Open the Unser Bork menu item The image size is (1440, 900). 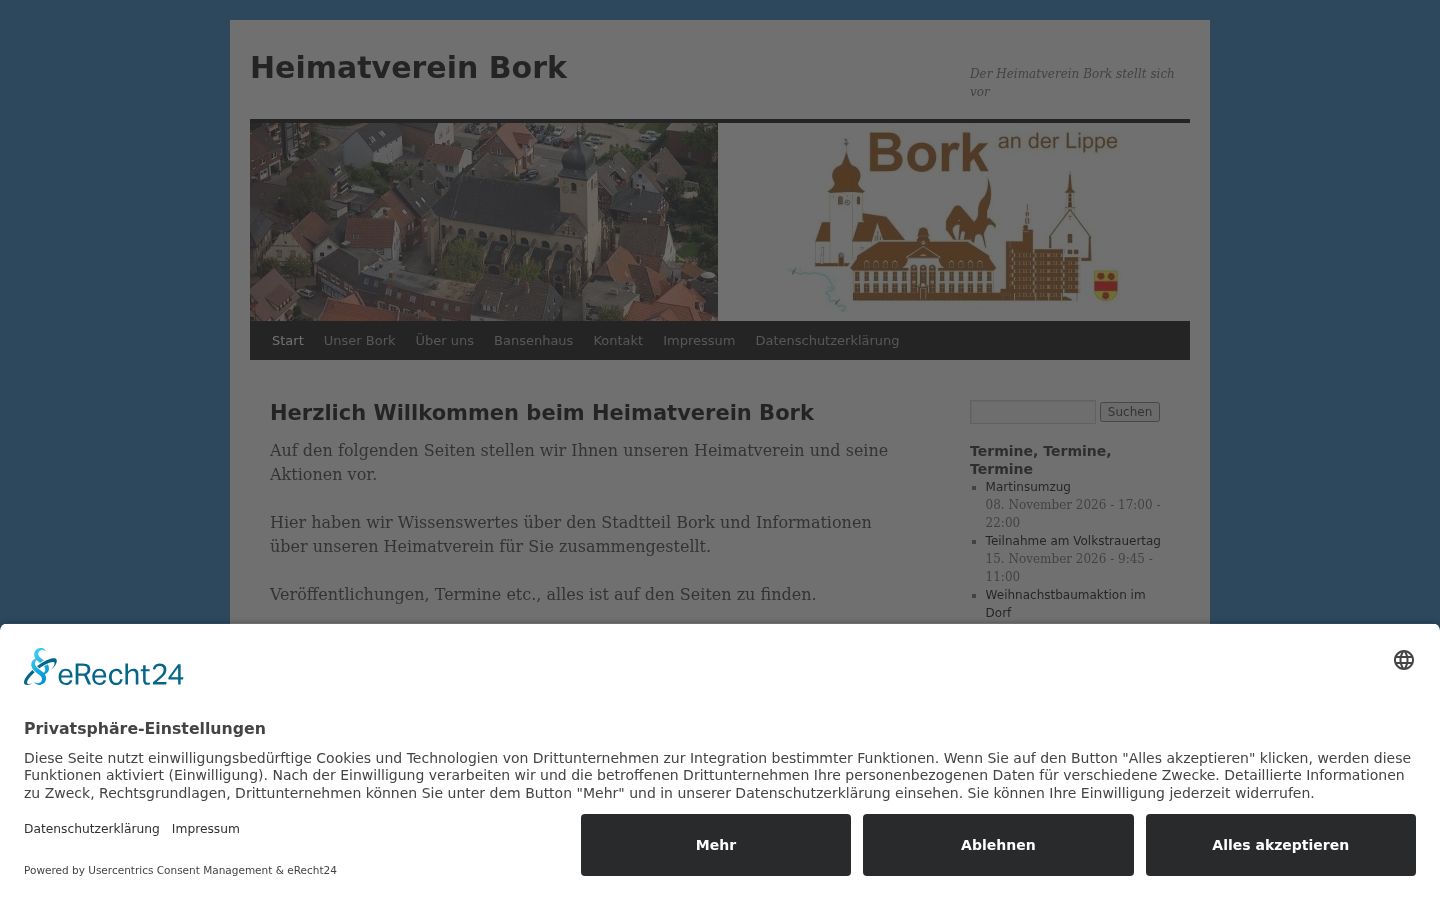point(359,341)
